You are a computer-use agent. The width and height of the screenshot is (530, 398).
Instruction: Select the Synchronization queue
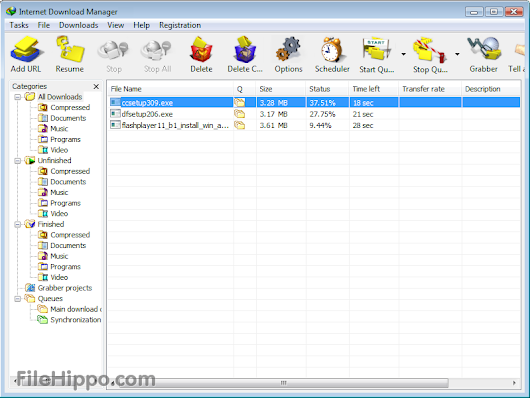pos(76,320)
